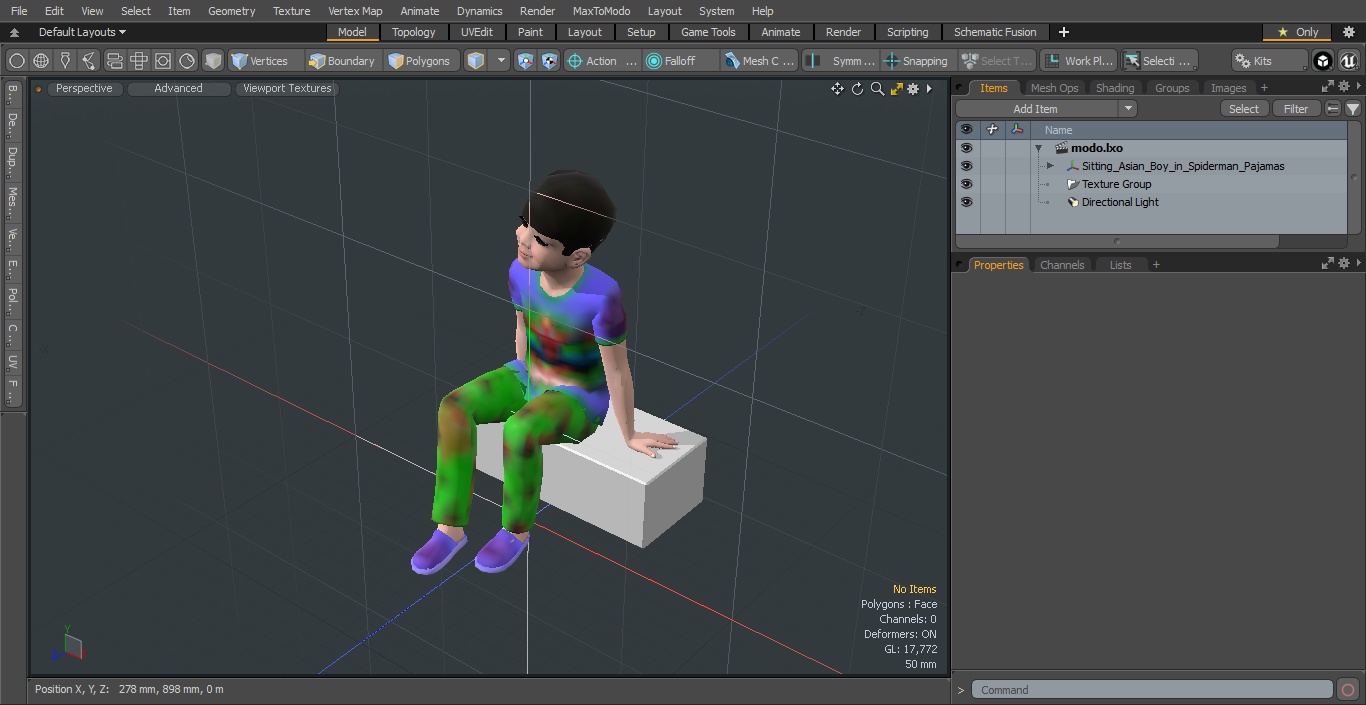Toggle the star Only favorites button
The height and width of the screenshot is (705, 1366).
coord(1297,32)
